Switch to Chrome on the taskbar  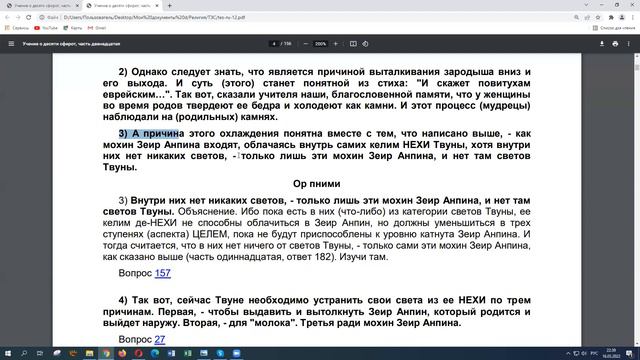pos(106,353)
